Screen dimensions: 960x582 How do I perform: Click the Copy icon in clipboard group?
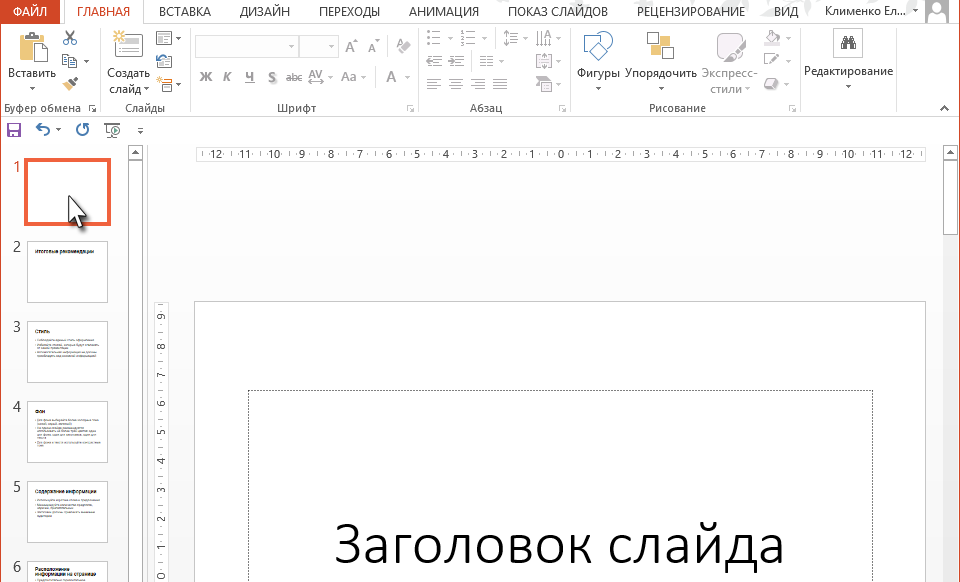click(69, 61)
